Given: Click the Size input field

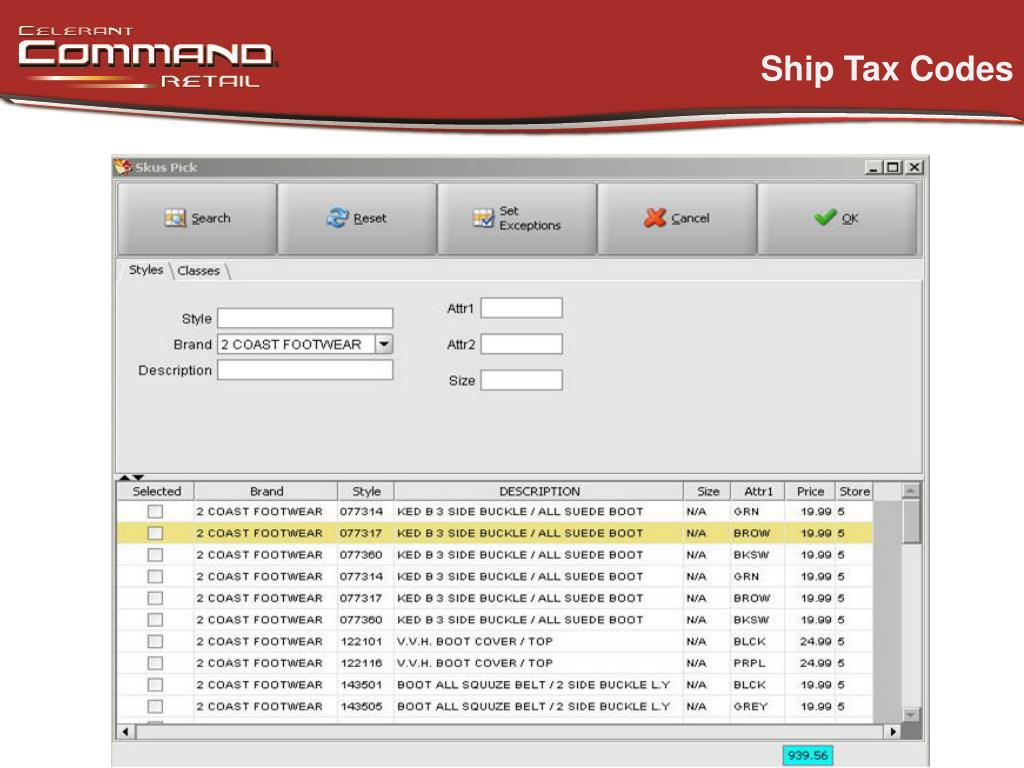Looking at the screenshot, I should click(x=521, y=380).
